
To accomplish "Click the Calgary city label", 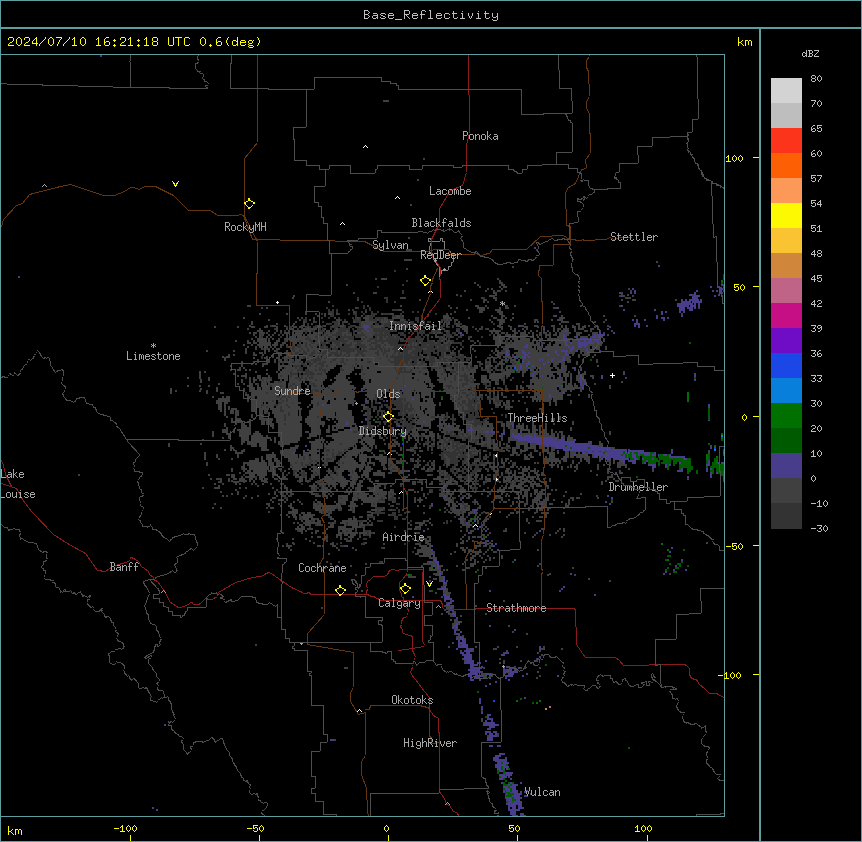I will [399, 603].
